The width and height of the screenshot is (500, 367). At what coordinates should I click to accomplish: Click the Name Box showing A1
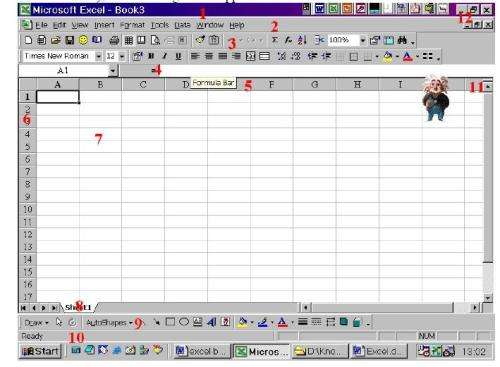[x=63, y=70]
